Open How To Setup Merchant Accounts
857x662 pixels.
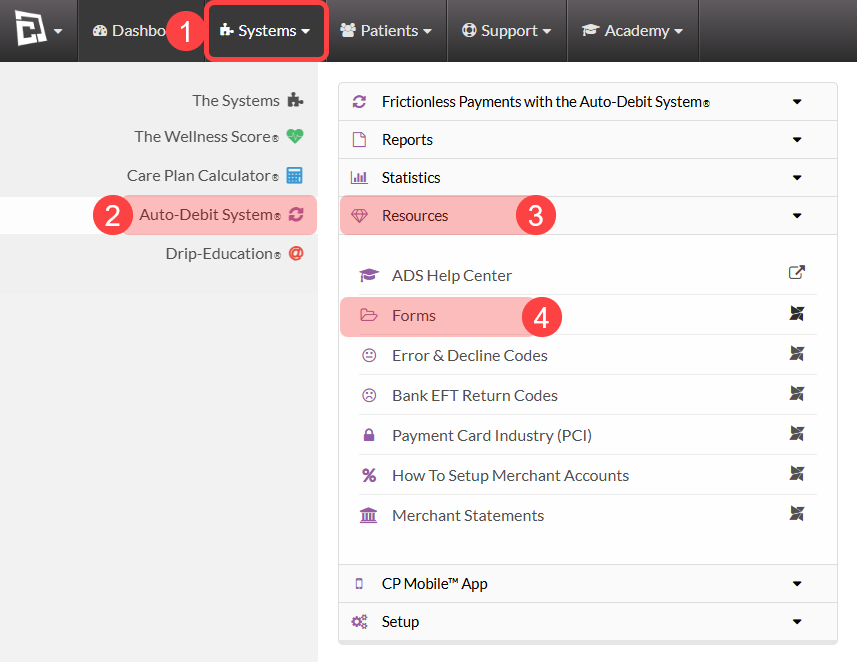(510, 476)
